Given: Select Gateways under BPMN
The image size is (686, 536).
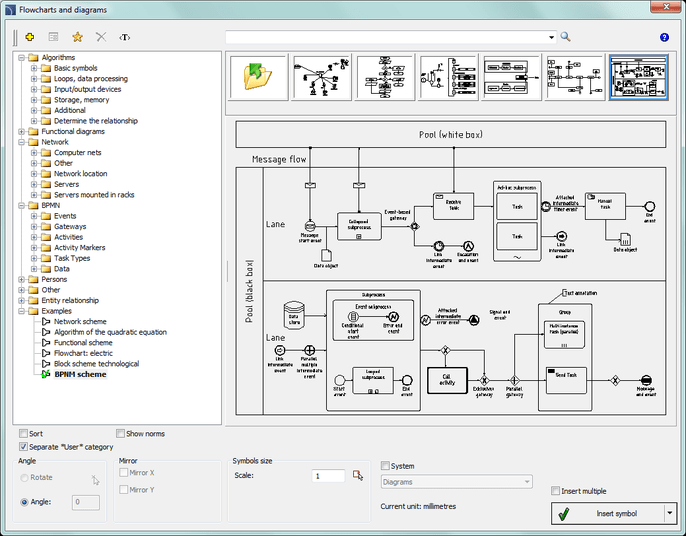Looking at the screenshot, I should (x=70, y=227).
